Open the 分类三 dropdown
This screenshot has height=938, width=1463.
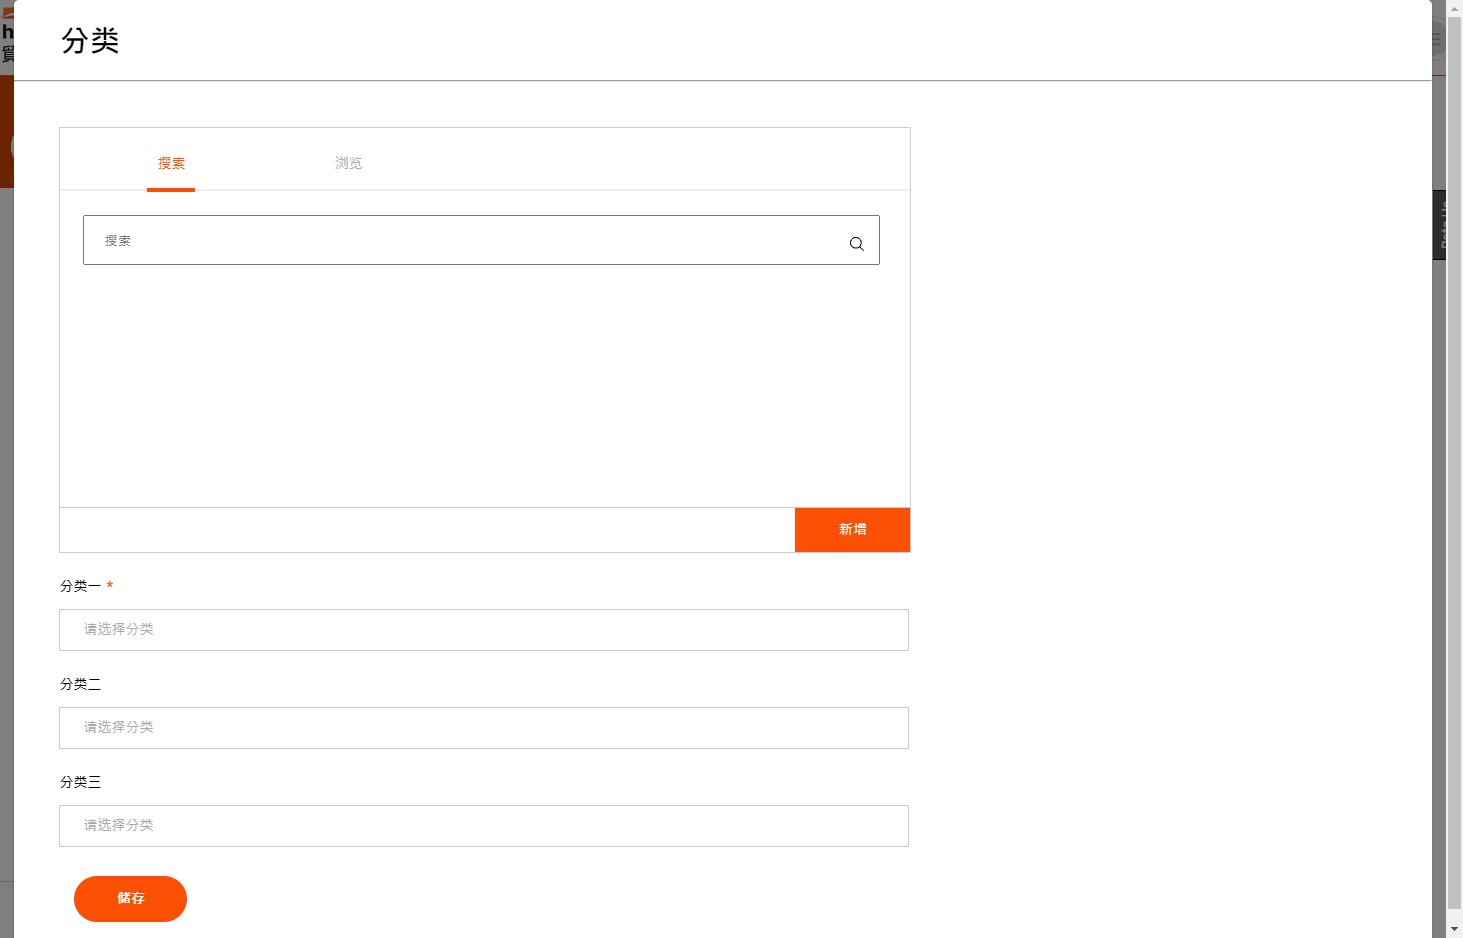484,826
